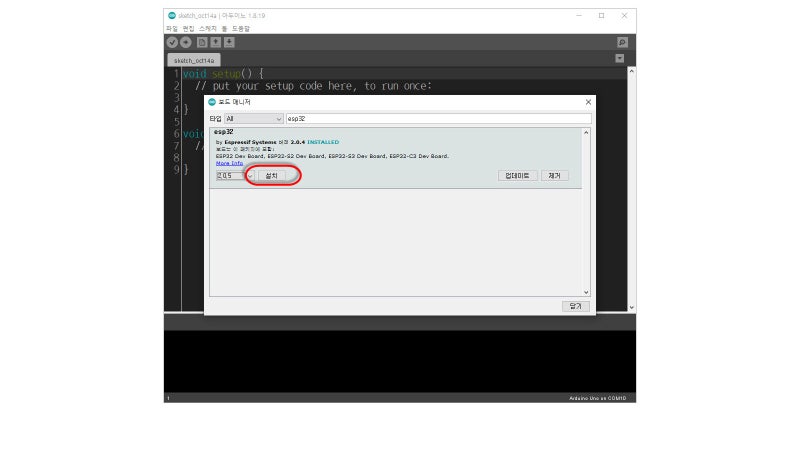Click the "INSTALLED" status text
Screen dimensions: 800x450
point(323,142)
